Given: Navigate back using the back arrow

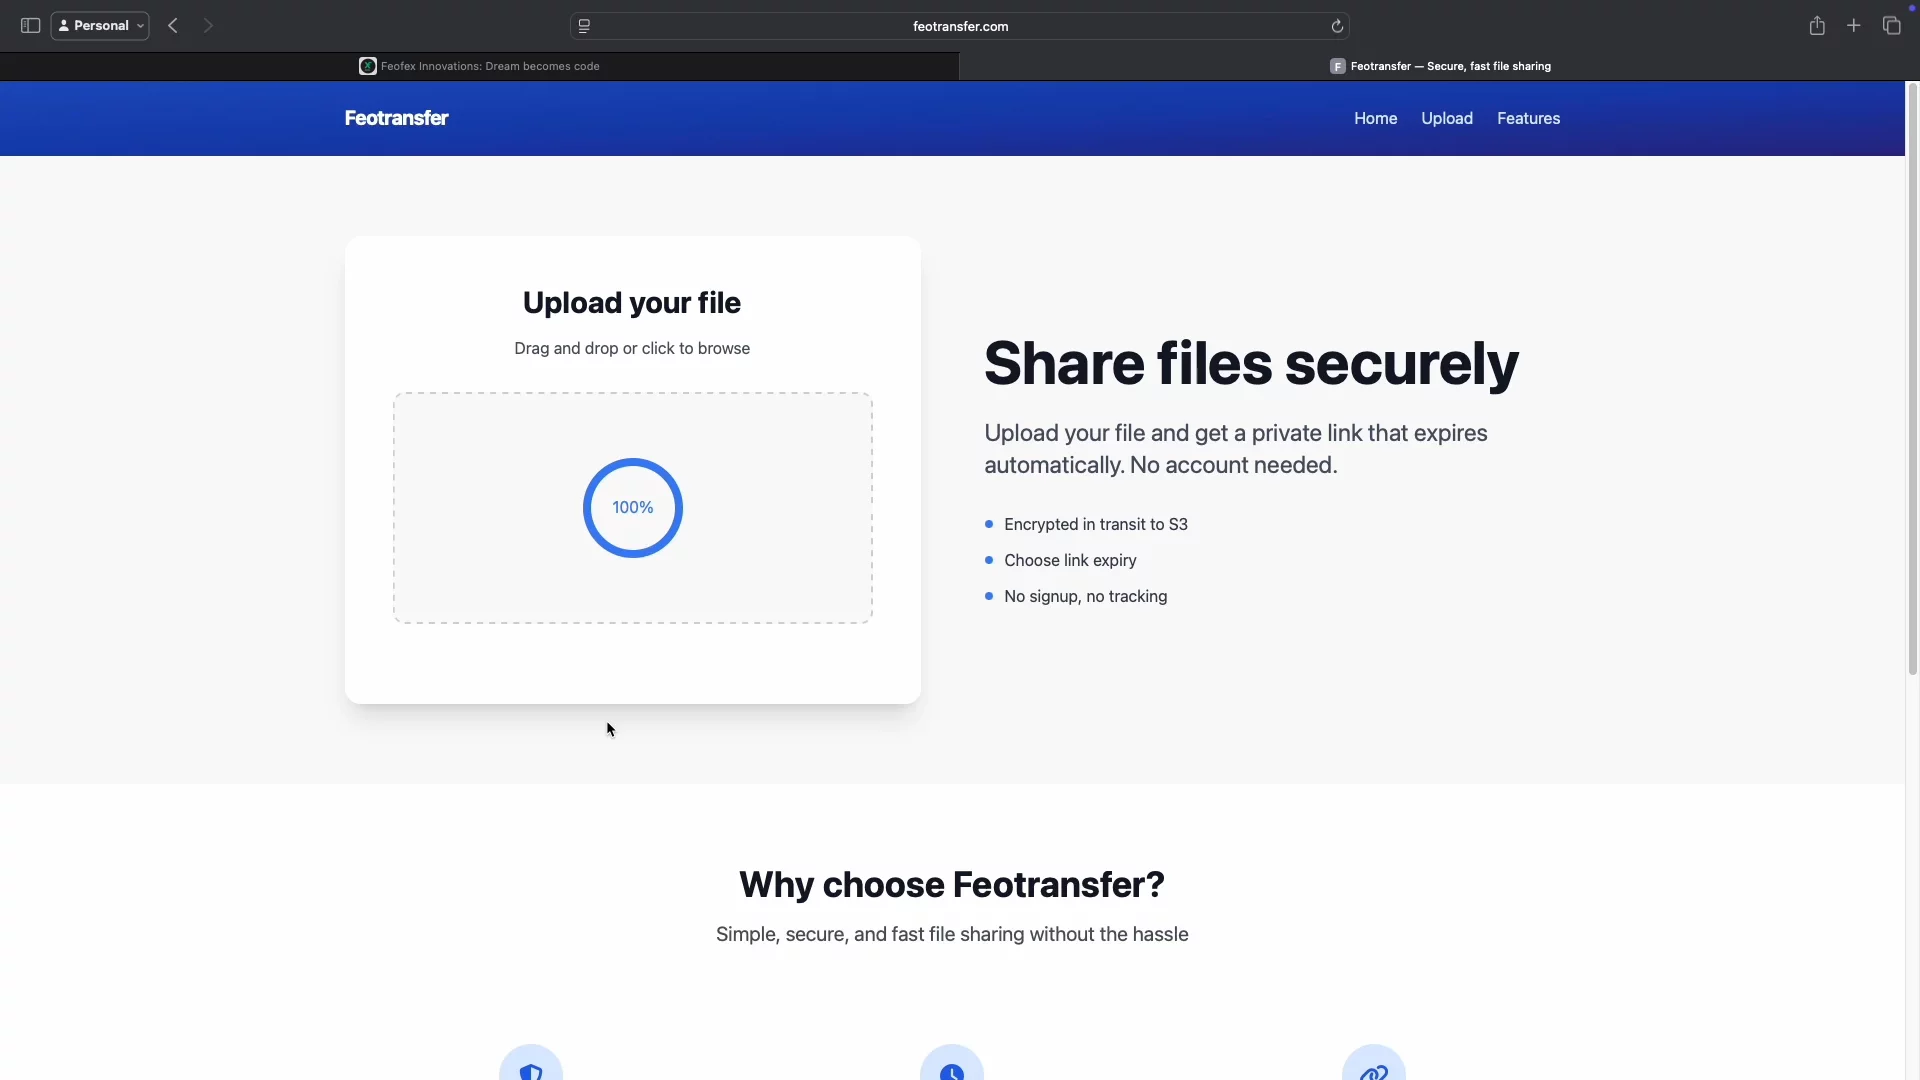Looking at the screenshot, I should click(x=172, y=25).
